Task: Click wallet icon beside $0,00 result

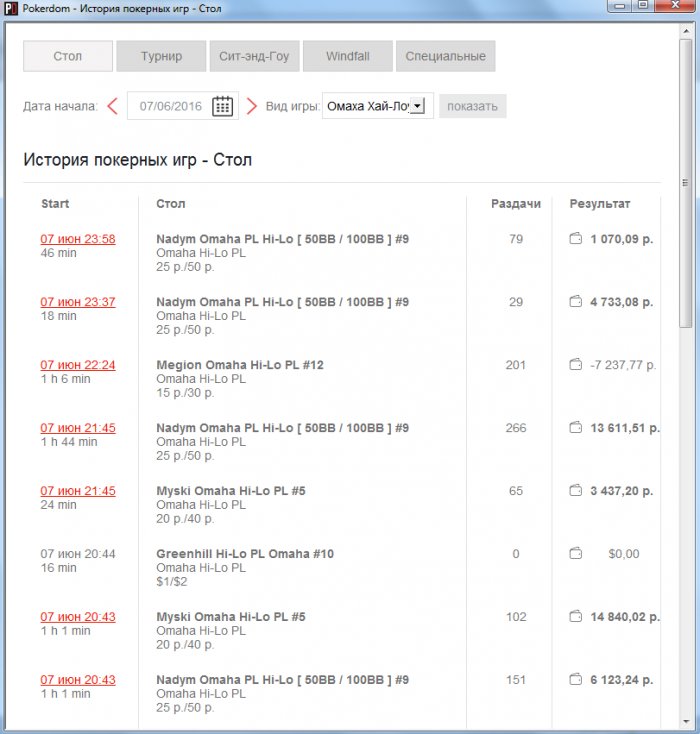Action: [x=575, y=554]
